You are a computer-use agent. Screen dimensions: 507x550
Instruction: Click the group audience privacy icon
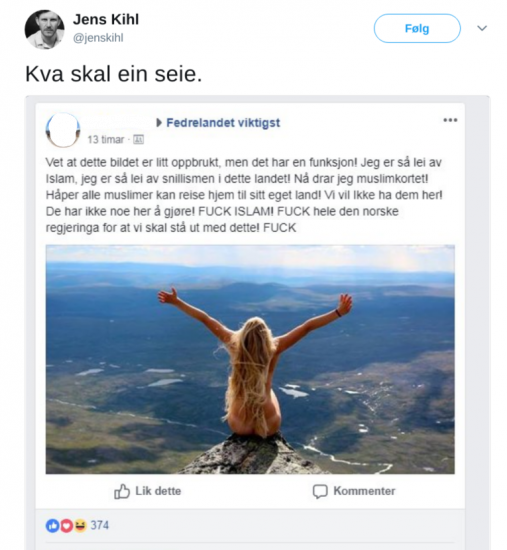(x=138, y=140)
